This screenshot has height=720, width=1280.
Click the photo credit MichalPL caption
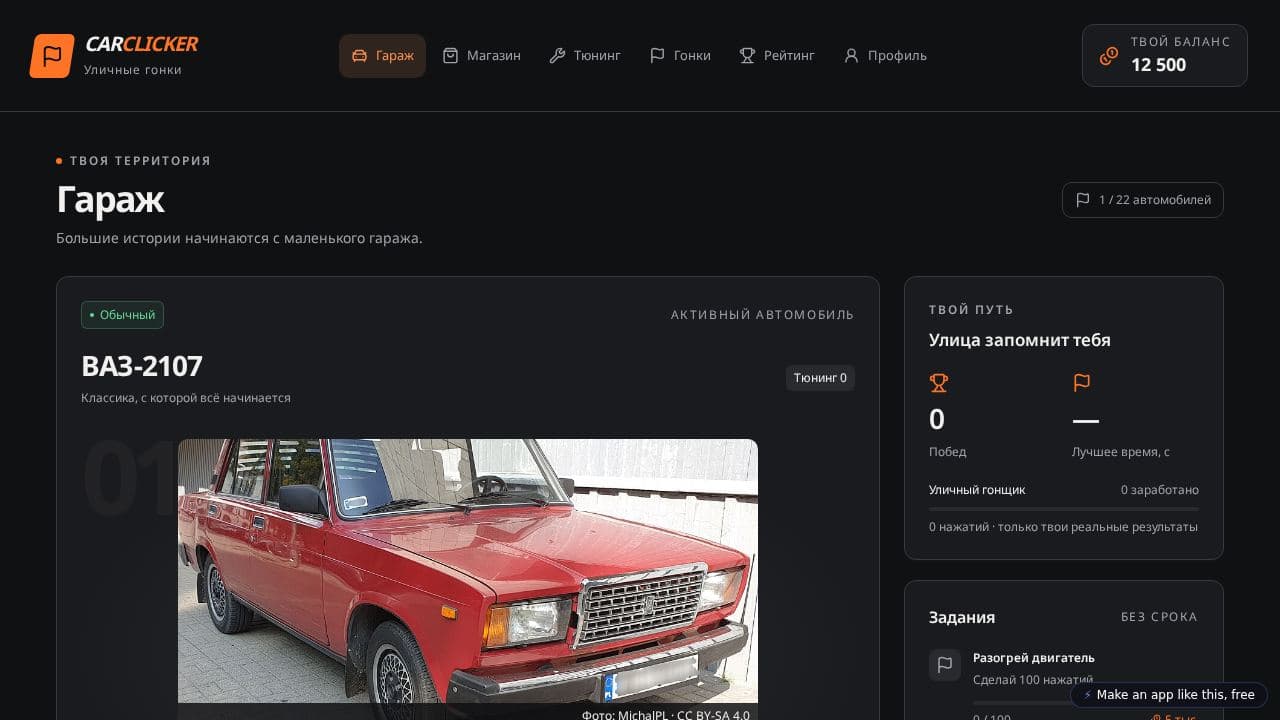666,714
